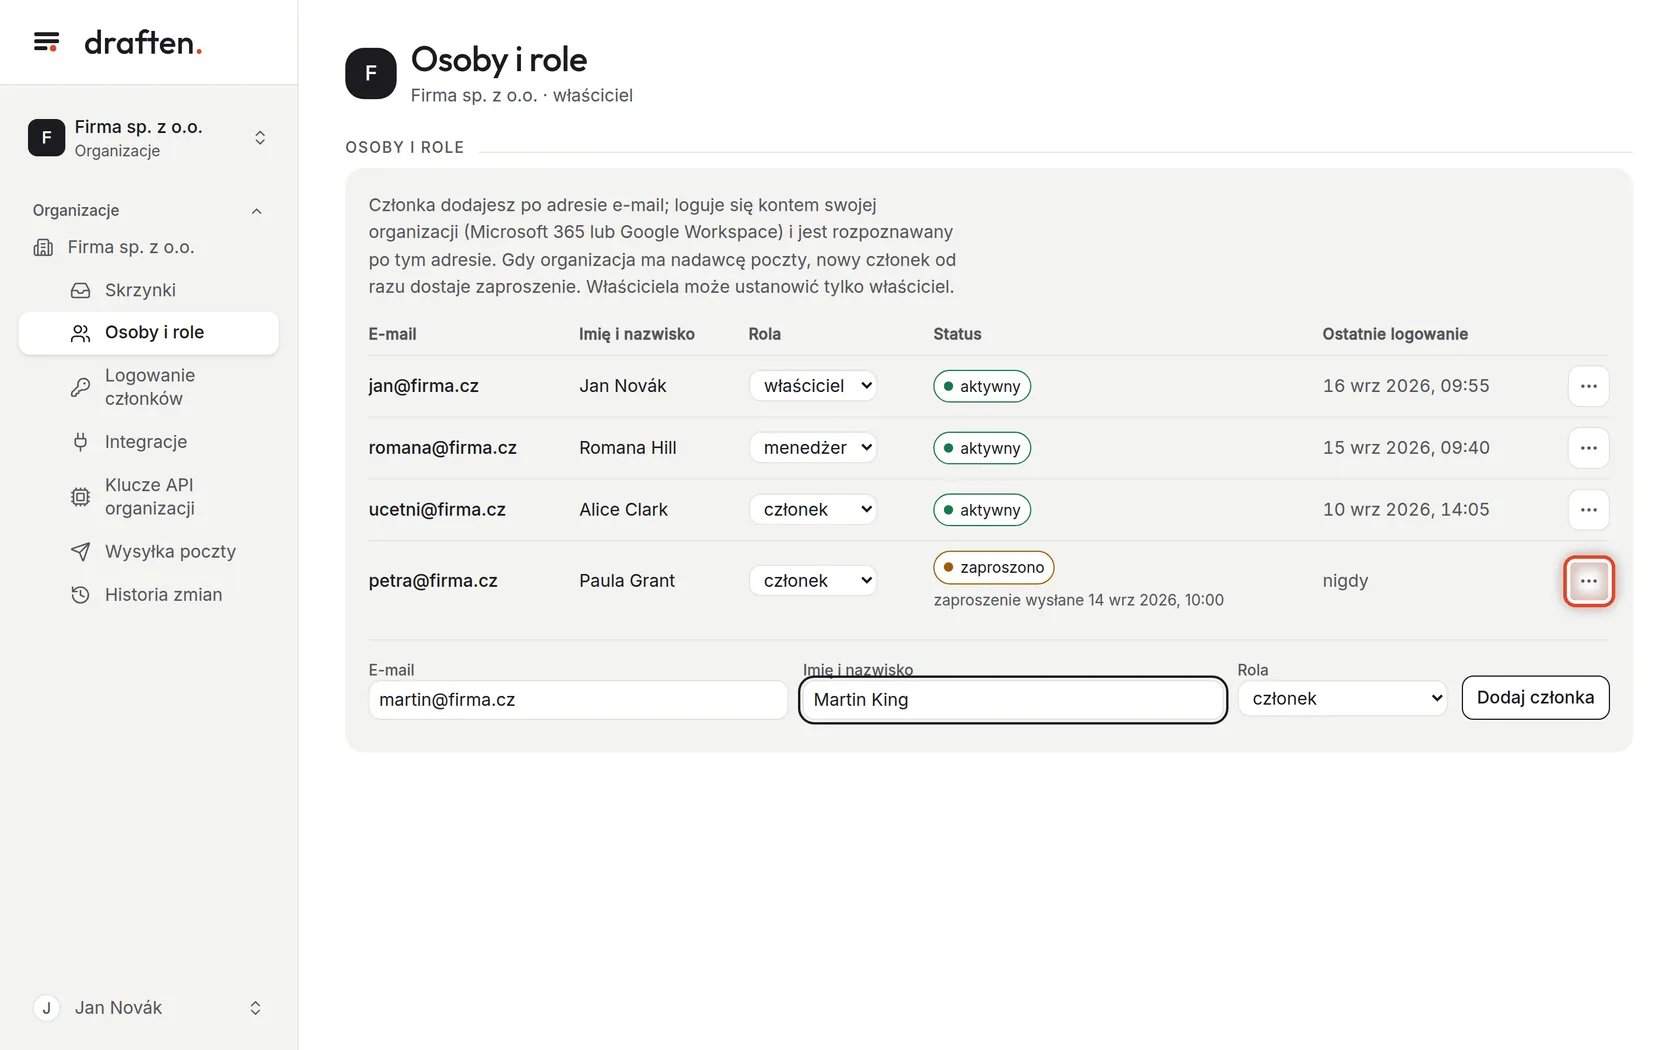The width and height of the screenshot is (1680, 1050).
Task: Open Skrzynki inbox section
Action: click(x=148, y=290)
